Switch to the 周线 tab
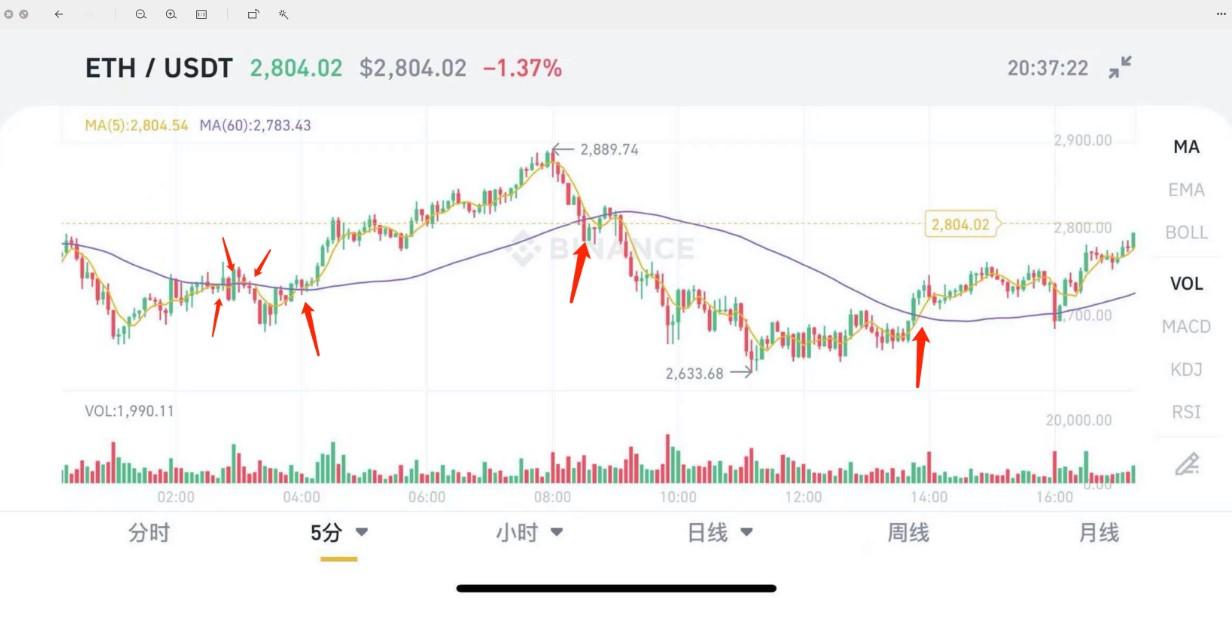The image size is (1232, 622). tap(908, 533)
